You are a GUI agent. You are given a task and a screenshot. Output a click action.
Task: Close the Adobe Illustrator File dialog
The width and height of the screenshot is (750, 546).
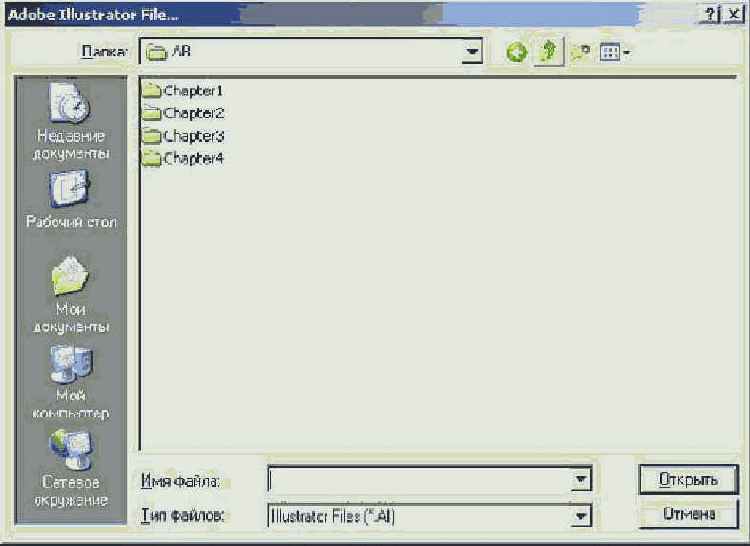pos(734,14)
